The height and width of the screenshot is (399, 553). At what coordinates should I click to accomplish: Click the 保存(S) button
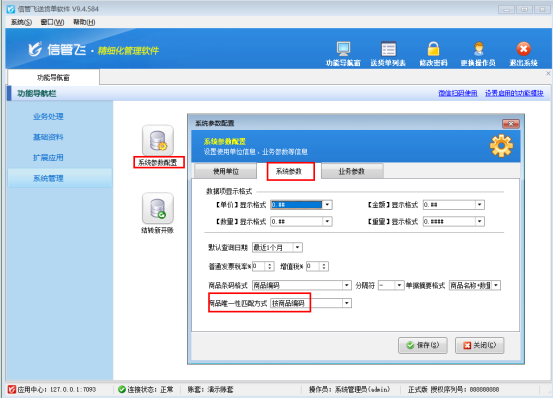click(x=423, y=345)
